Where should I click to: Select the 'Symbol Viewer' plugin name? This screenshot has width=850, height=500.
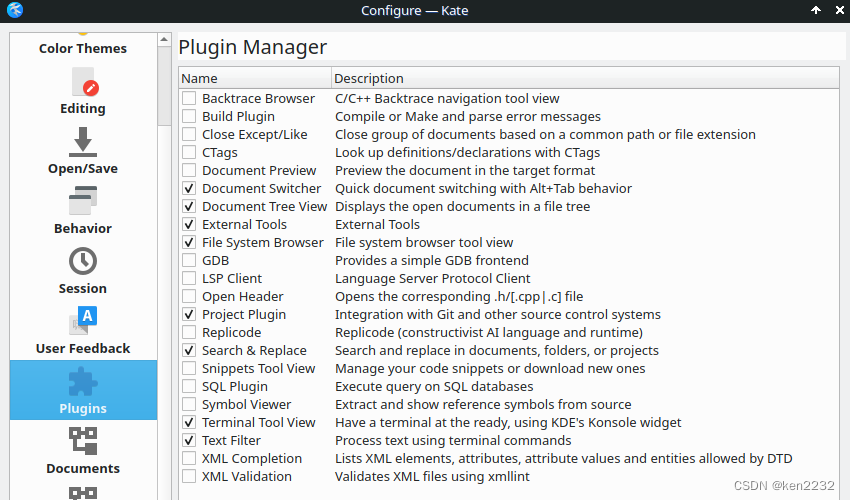pos(246,404)
